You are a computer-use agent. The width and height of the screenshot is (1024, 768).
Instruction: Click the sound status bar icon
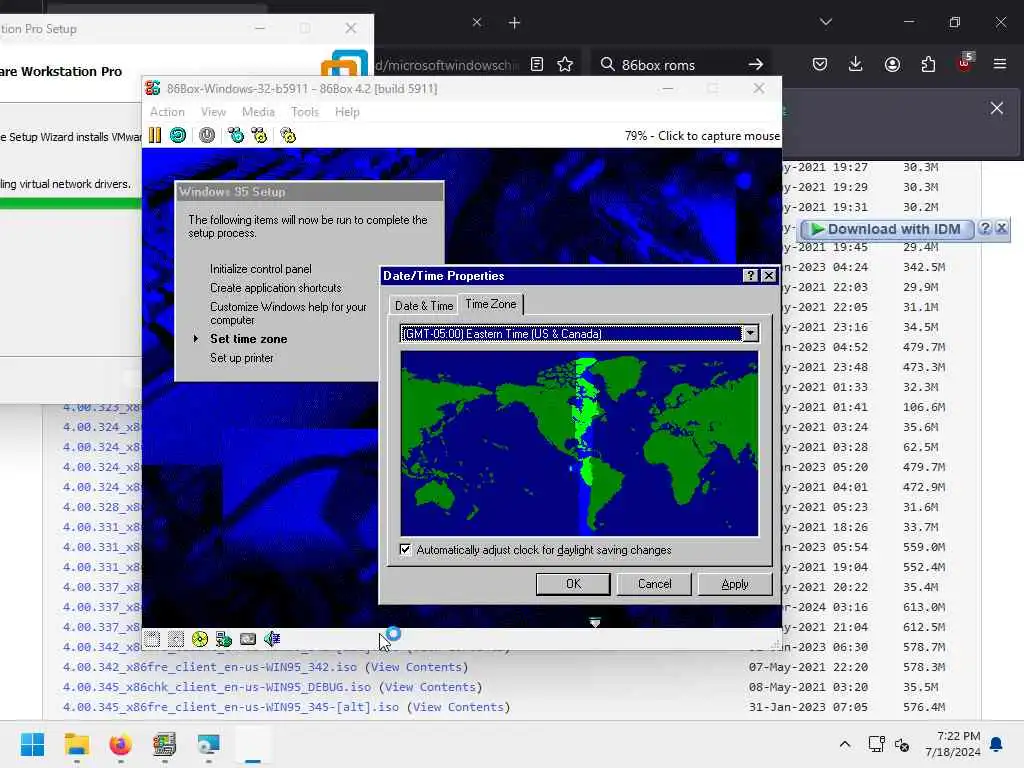click(x=272, y=639)
